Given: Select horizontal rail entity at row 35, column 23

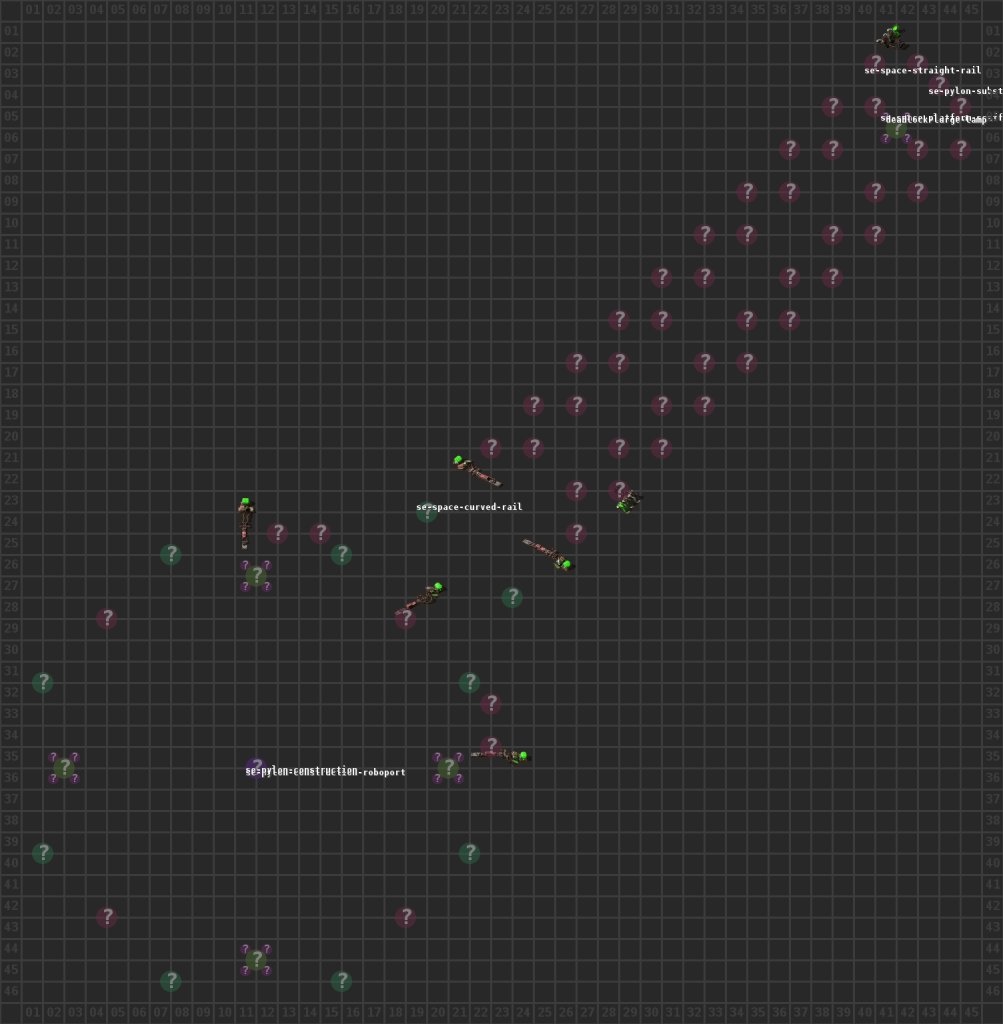Looking at the screenshot, I should tap(500, 756).
